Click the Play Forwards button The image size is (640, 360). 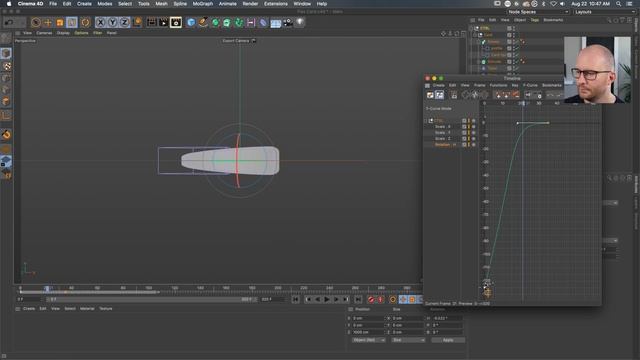pos(327,300)
